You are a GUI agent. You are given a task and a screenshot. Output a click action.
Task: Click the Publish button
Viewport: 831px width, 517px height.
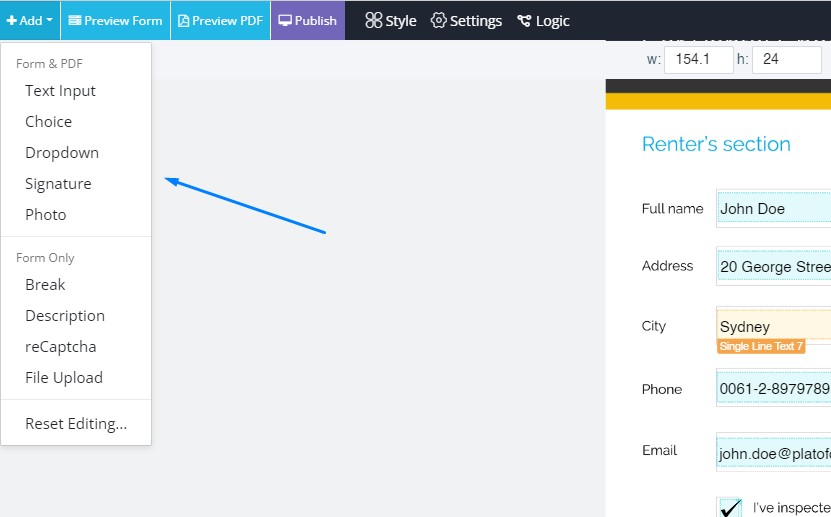(307, 20)
